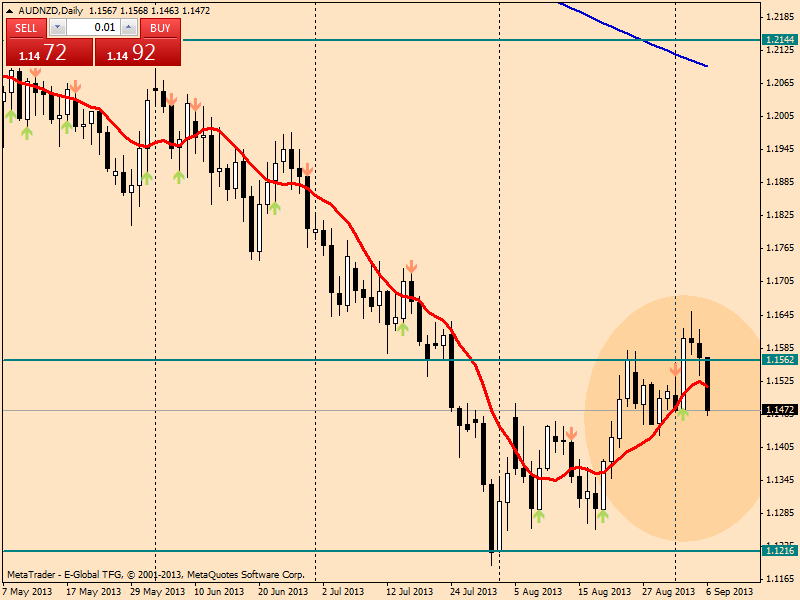
Task: Click the 1.1285 price axis label
Action: [780, 513]
